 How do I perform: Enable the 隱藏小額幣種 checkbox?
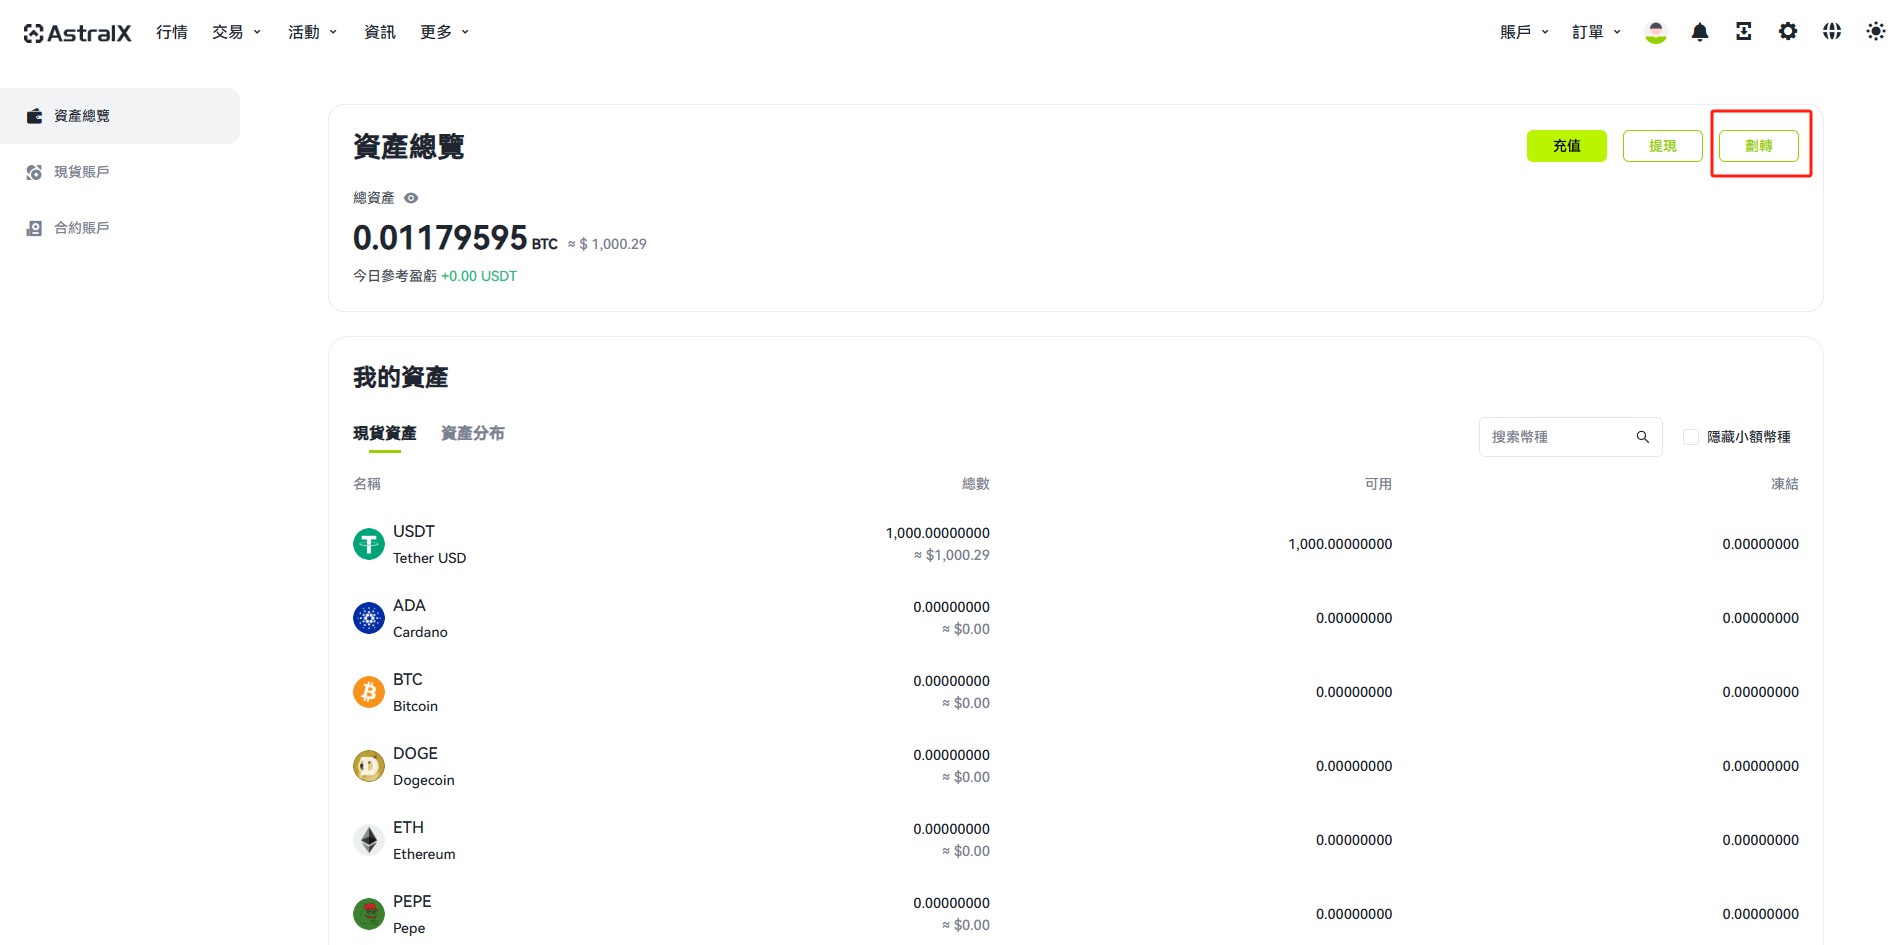coord(1691,437)
